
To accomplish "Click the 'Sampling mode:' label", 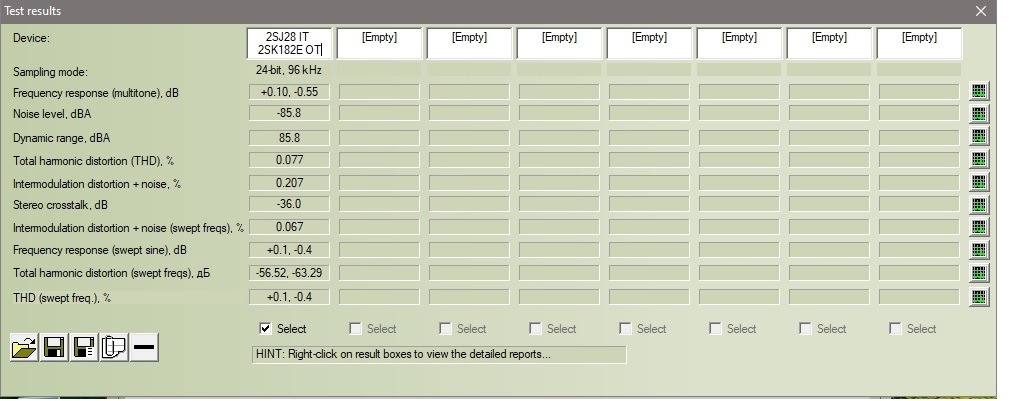I will 50,72.
